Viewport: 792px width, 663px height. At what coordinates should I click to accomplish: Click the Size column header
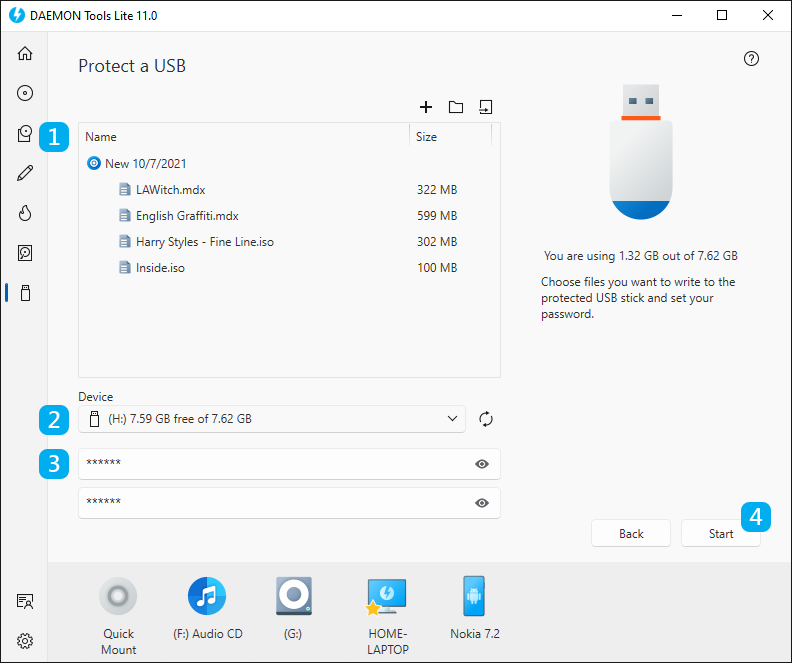(x=450, y=136)
